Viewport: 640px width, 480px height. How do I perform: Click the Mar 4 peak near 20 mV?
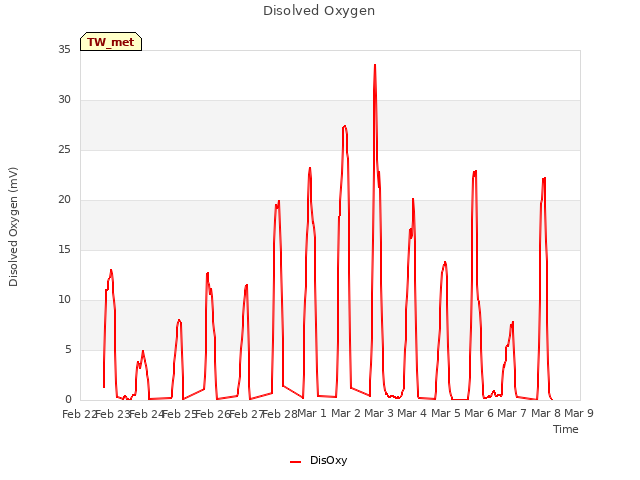coord(413,199)
